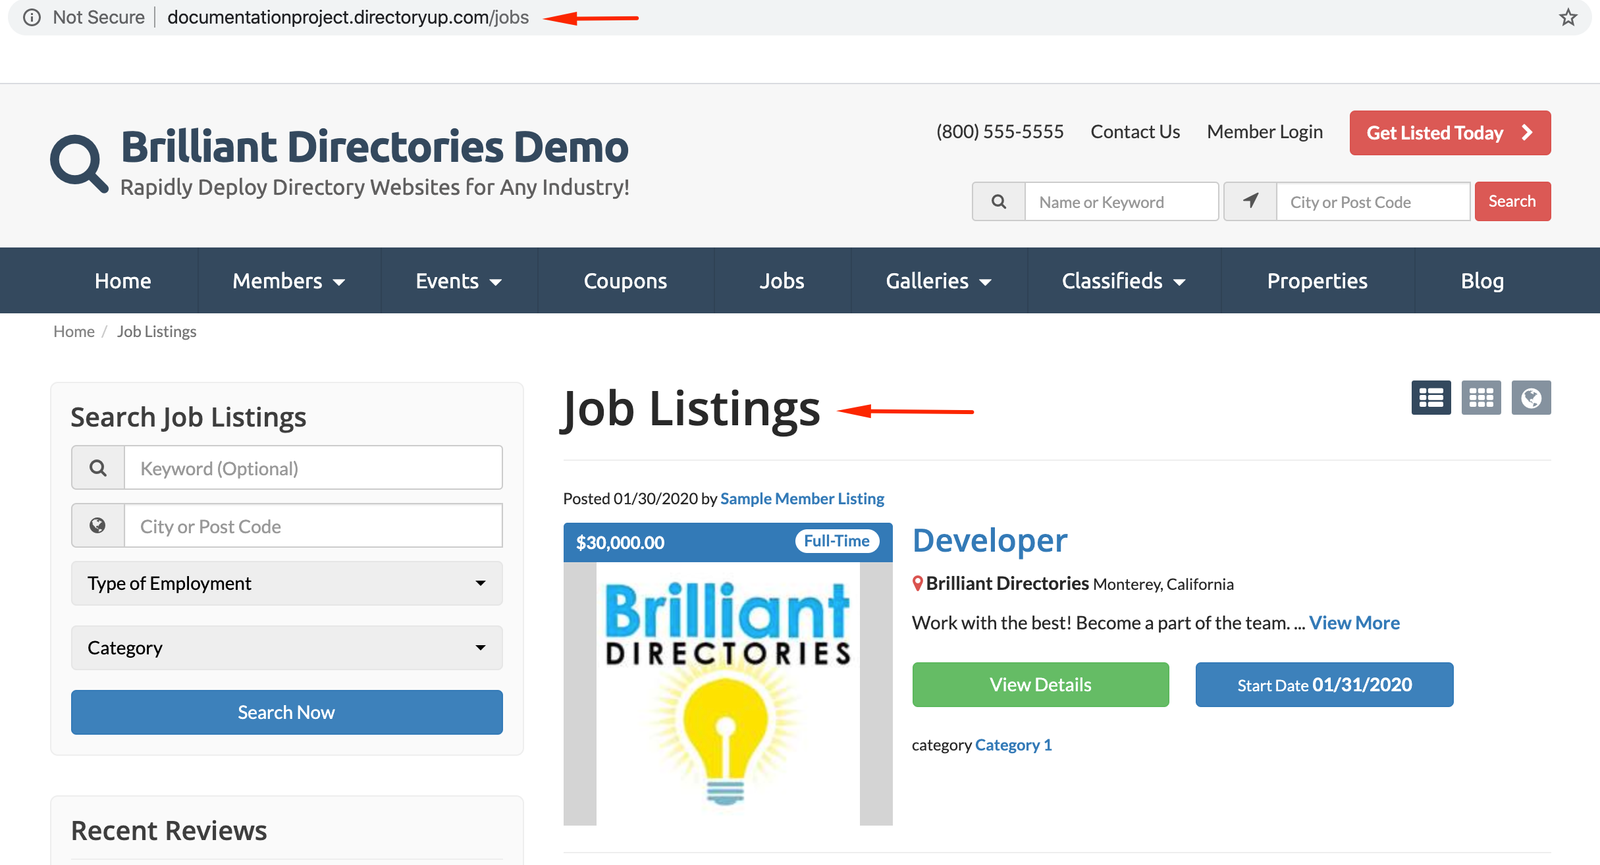Click the sidebar City or Post Code field
Image resolution: width=1600 pixels, height=865 pixels.
(313, 526)
